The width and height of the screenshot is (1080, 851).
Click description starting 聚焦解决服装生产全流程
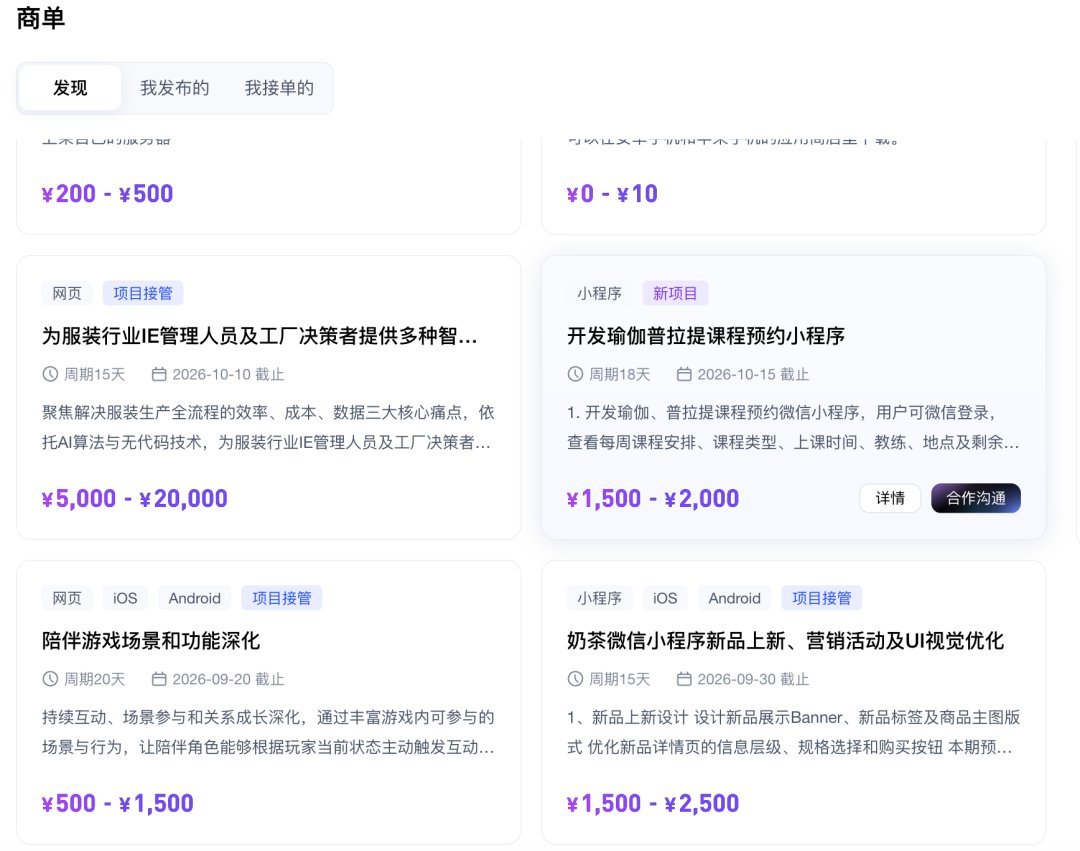tap(268, 428)
